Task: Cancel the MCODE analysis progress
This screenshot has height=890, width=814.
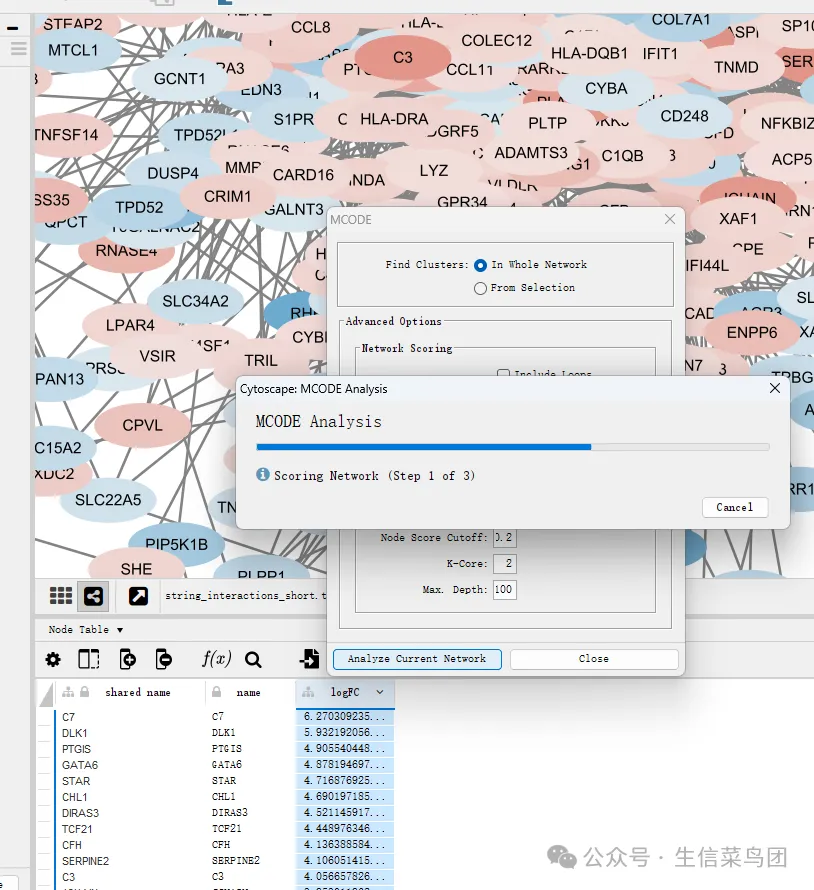Action: click(734, 507)
